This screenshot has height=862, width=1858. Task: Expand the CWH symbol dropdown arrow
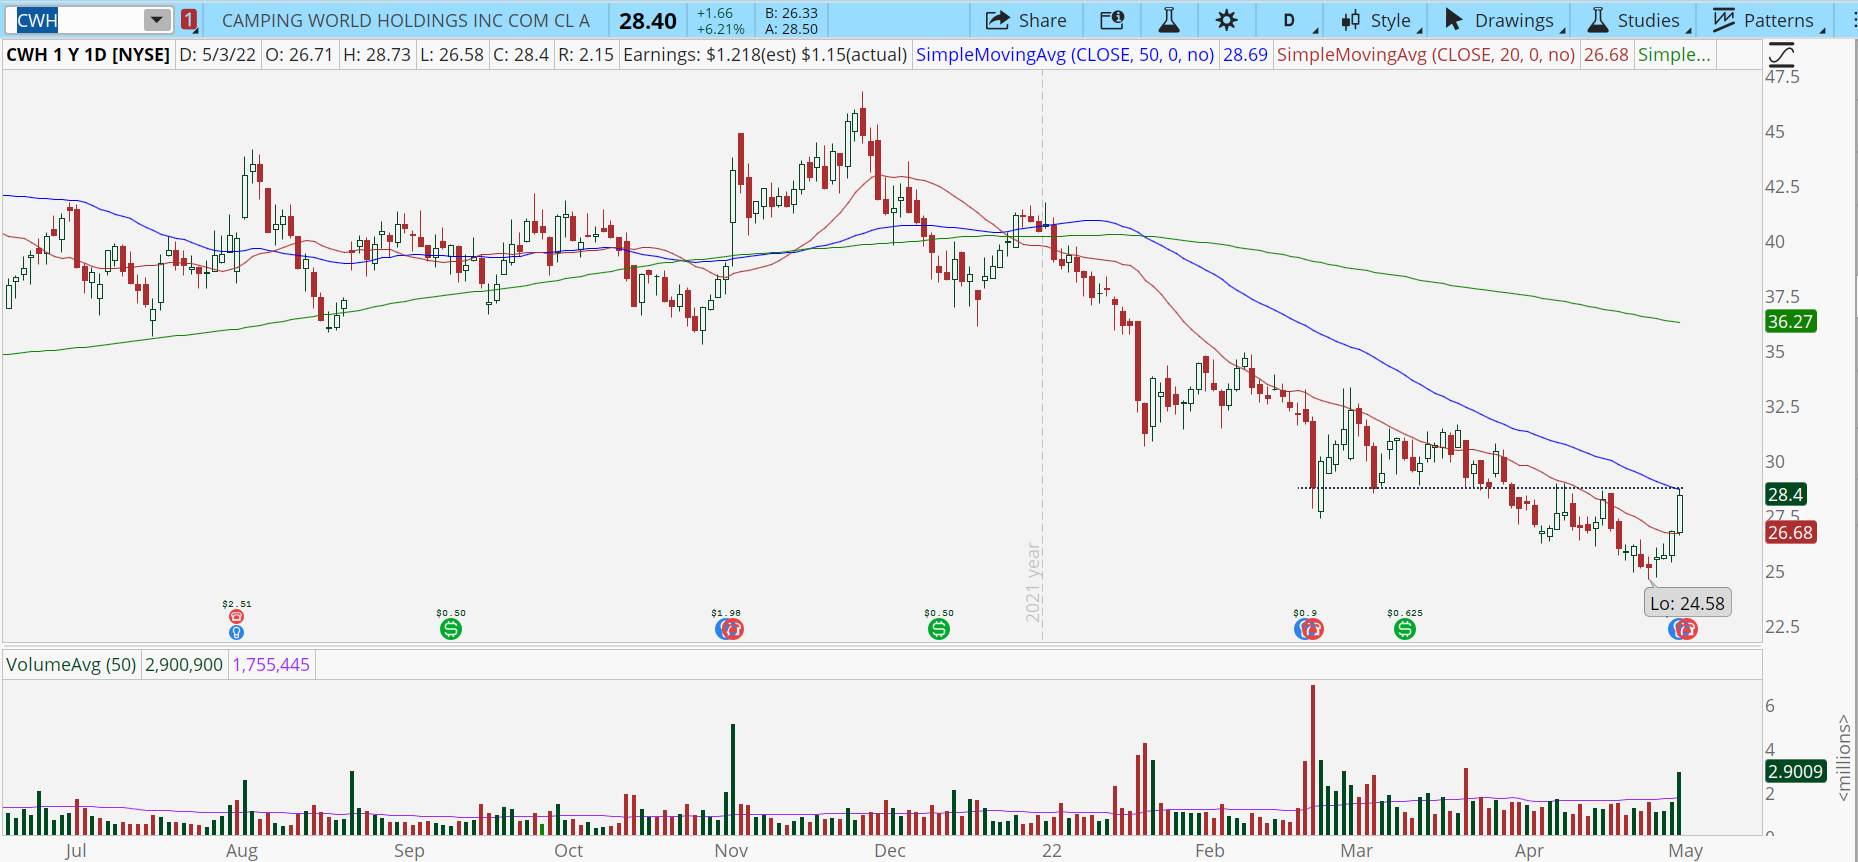click(x=156, y=20)
